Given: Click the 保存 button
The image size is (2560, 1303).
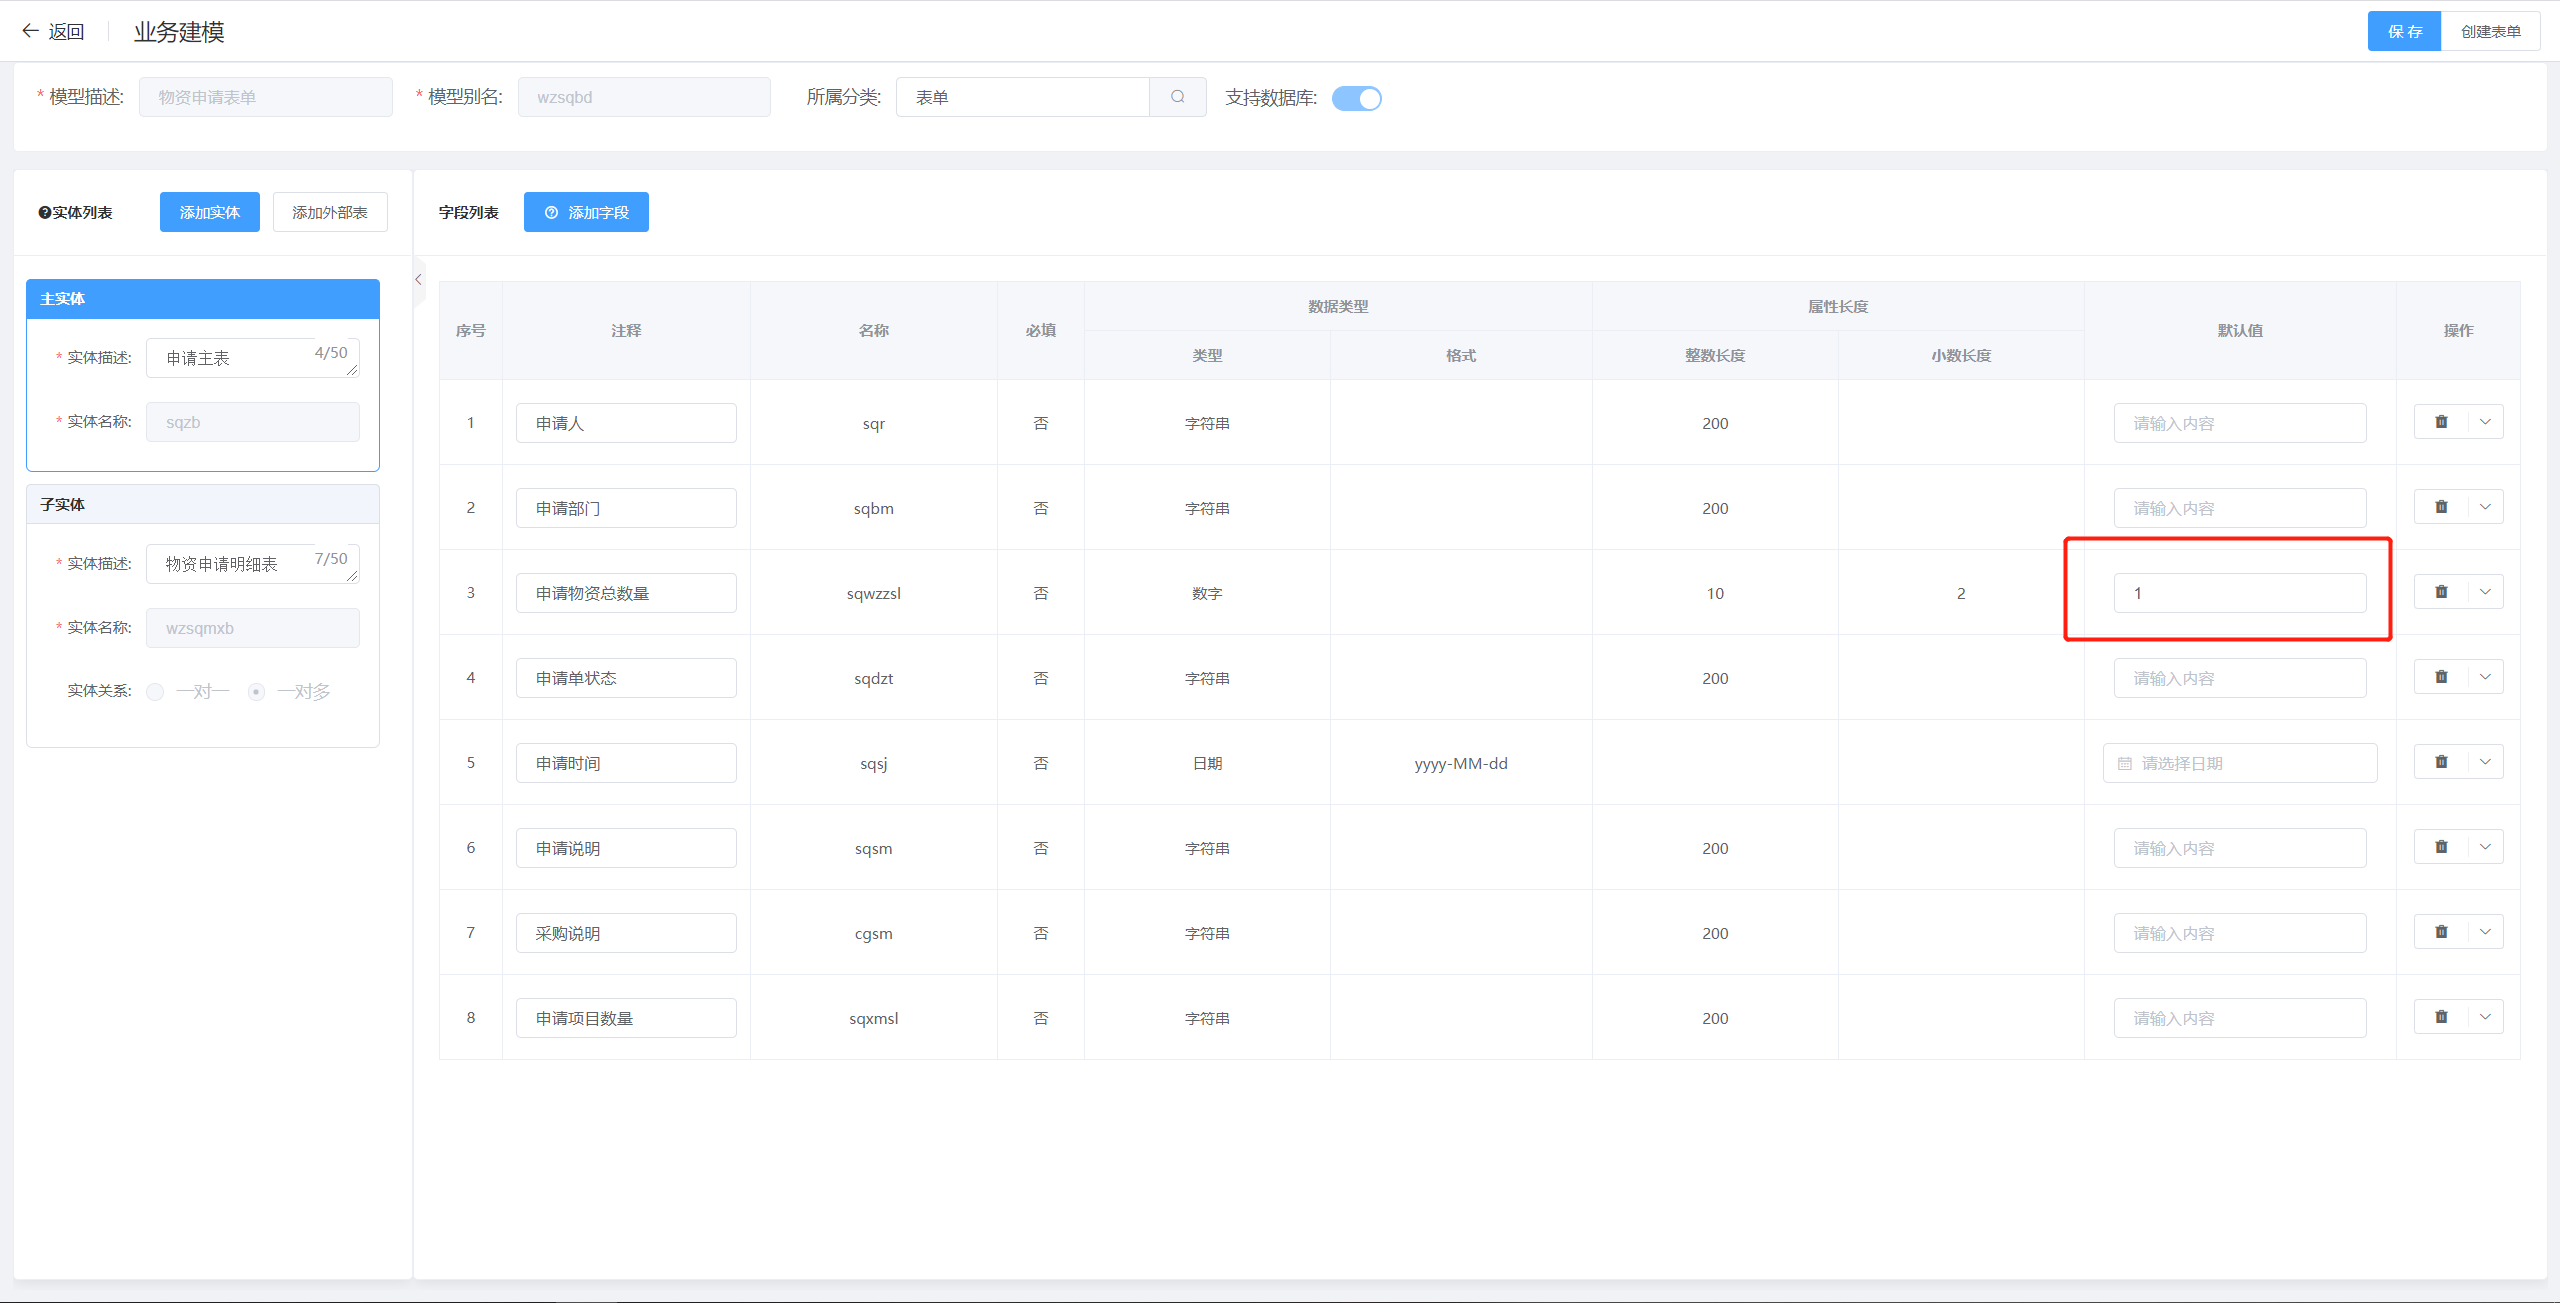Looking at the screenshot, I should [2403, 31].
